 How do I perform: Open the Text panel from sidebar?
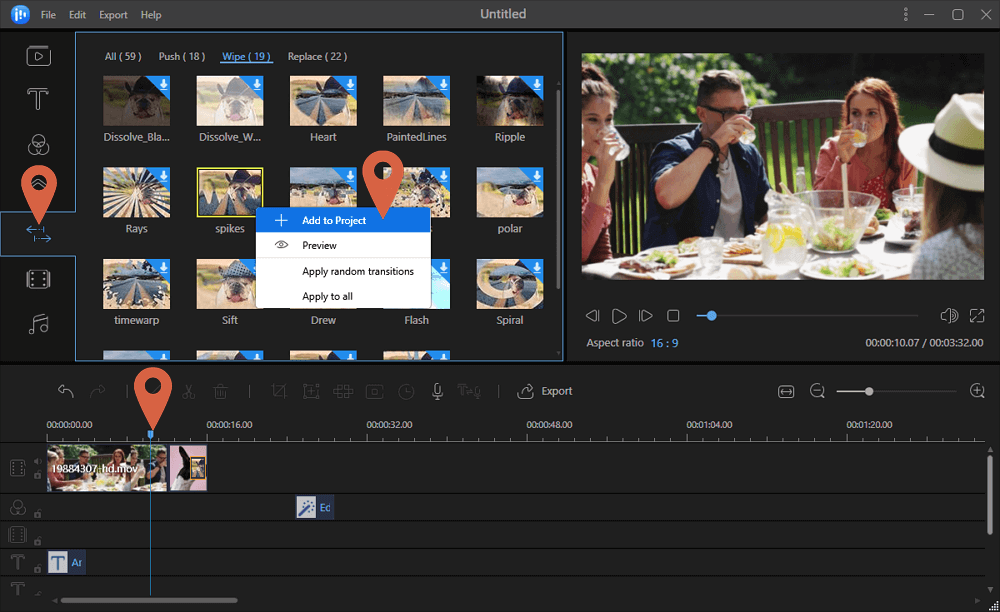pyautogui.click(x=38, y=99)
